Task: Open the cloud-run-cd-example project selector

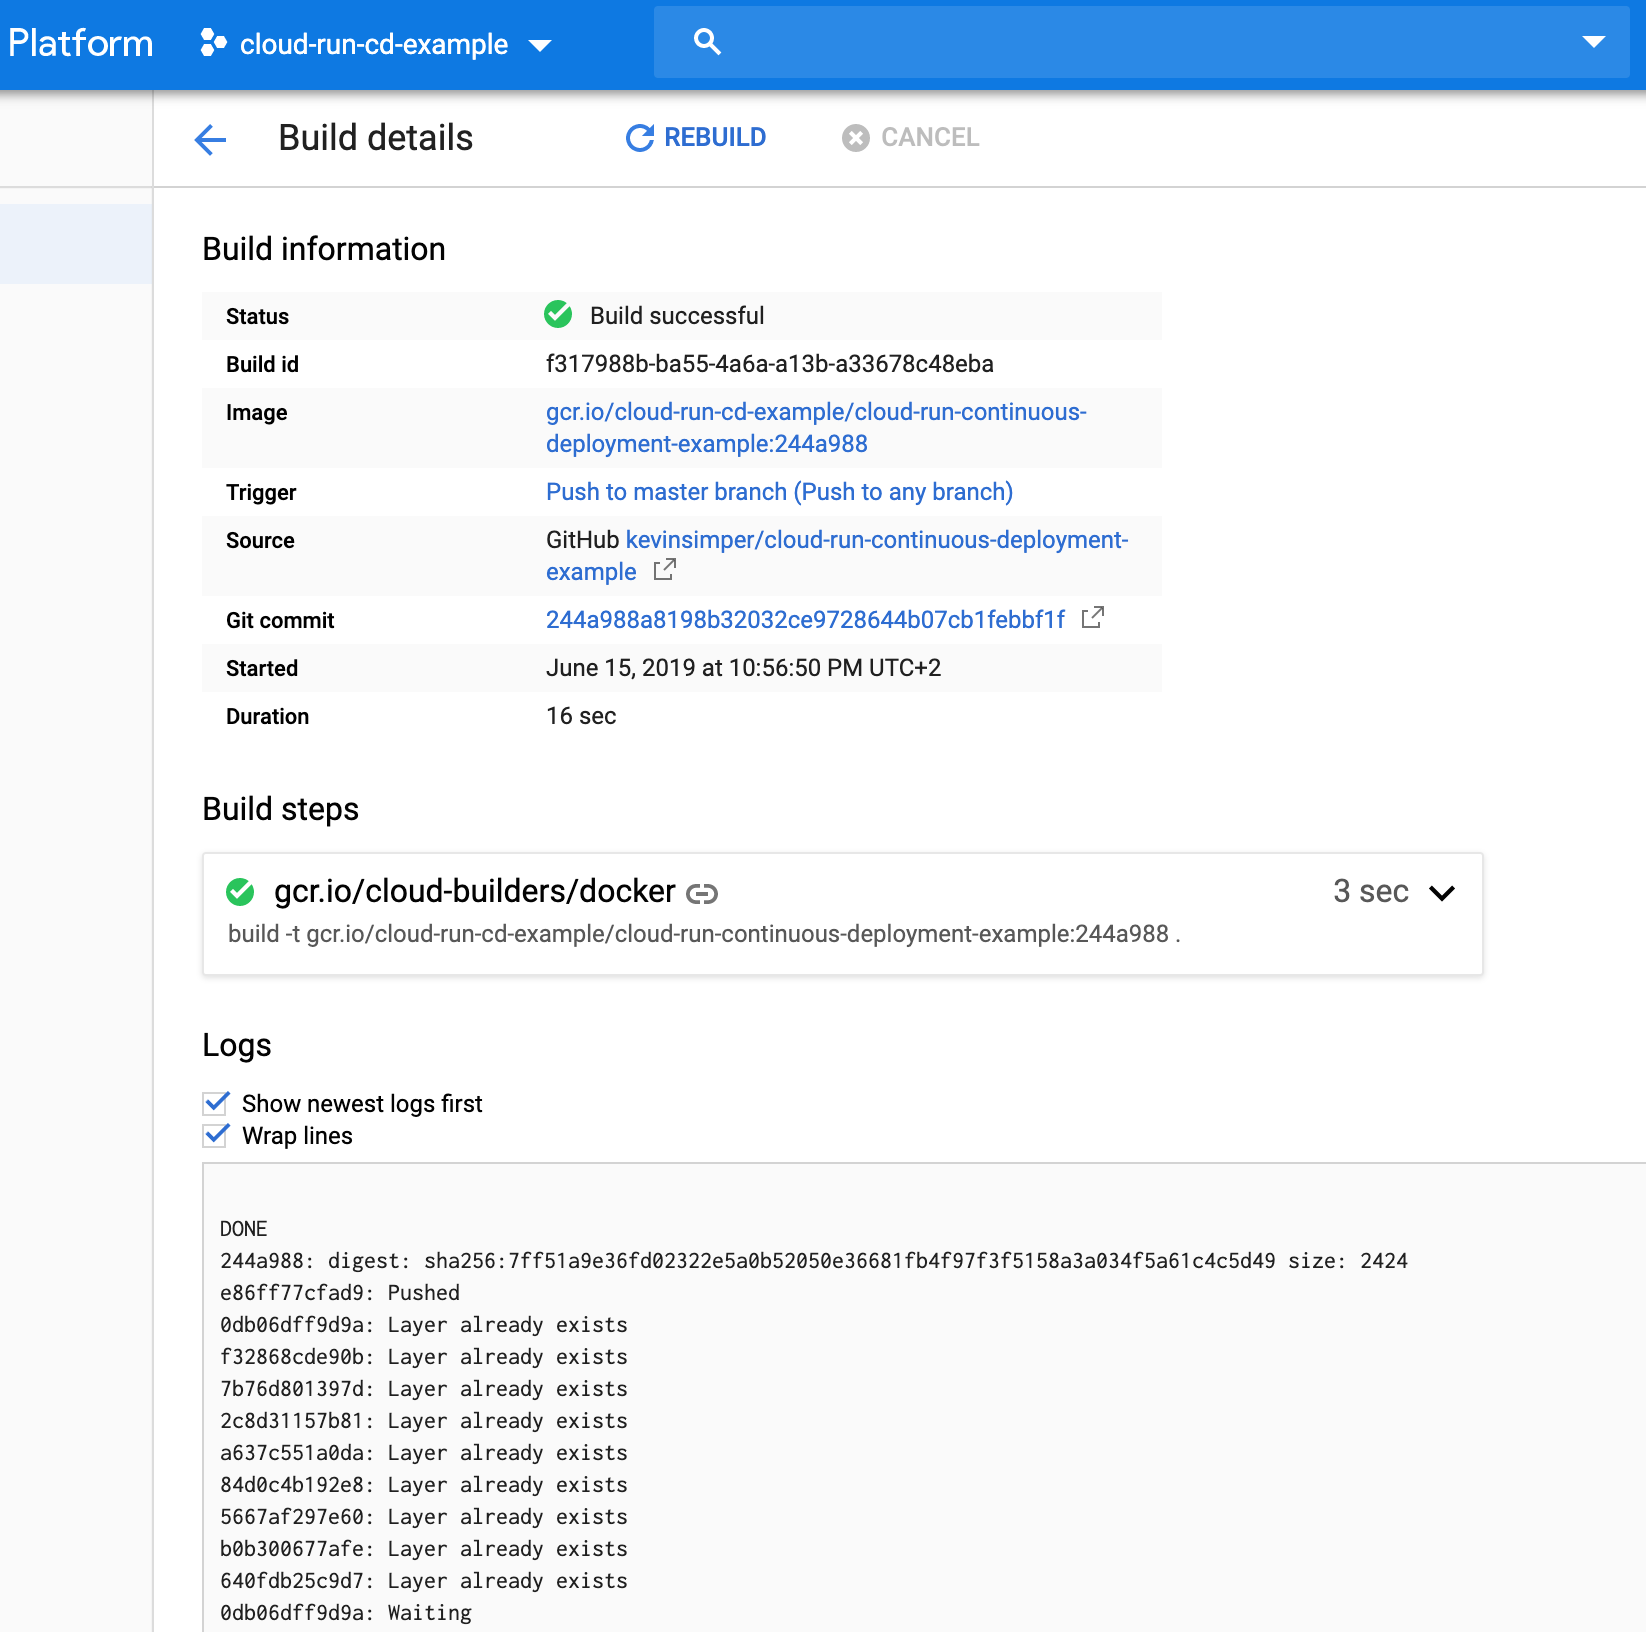Action: (x=376, y=44)
